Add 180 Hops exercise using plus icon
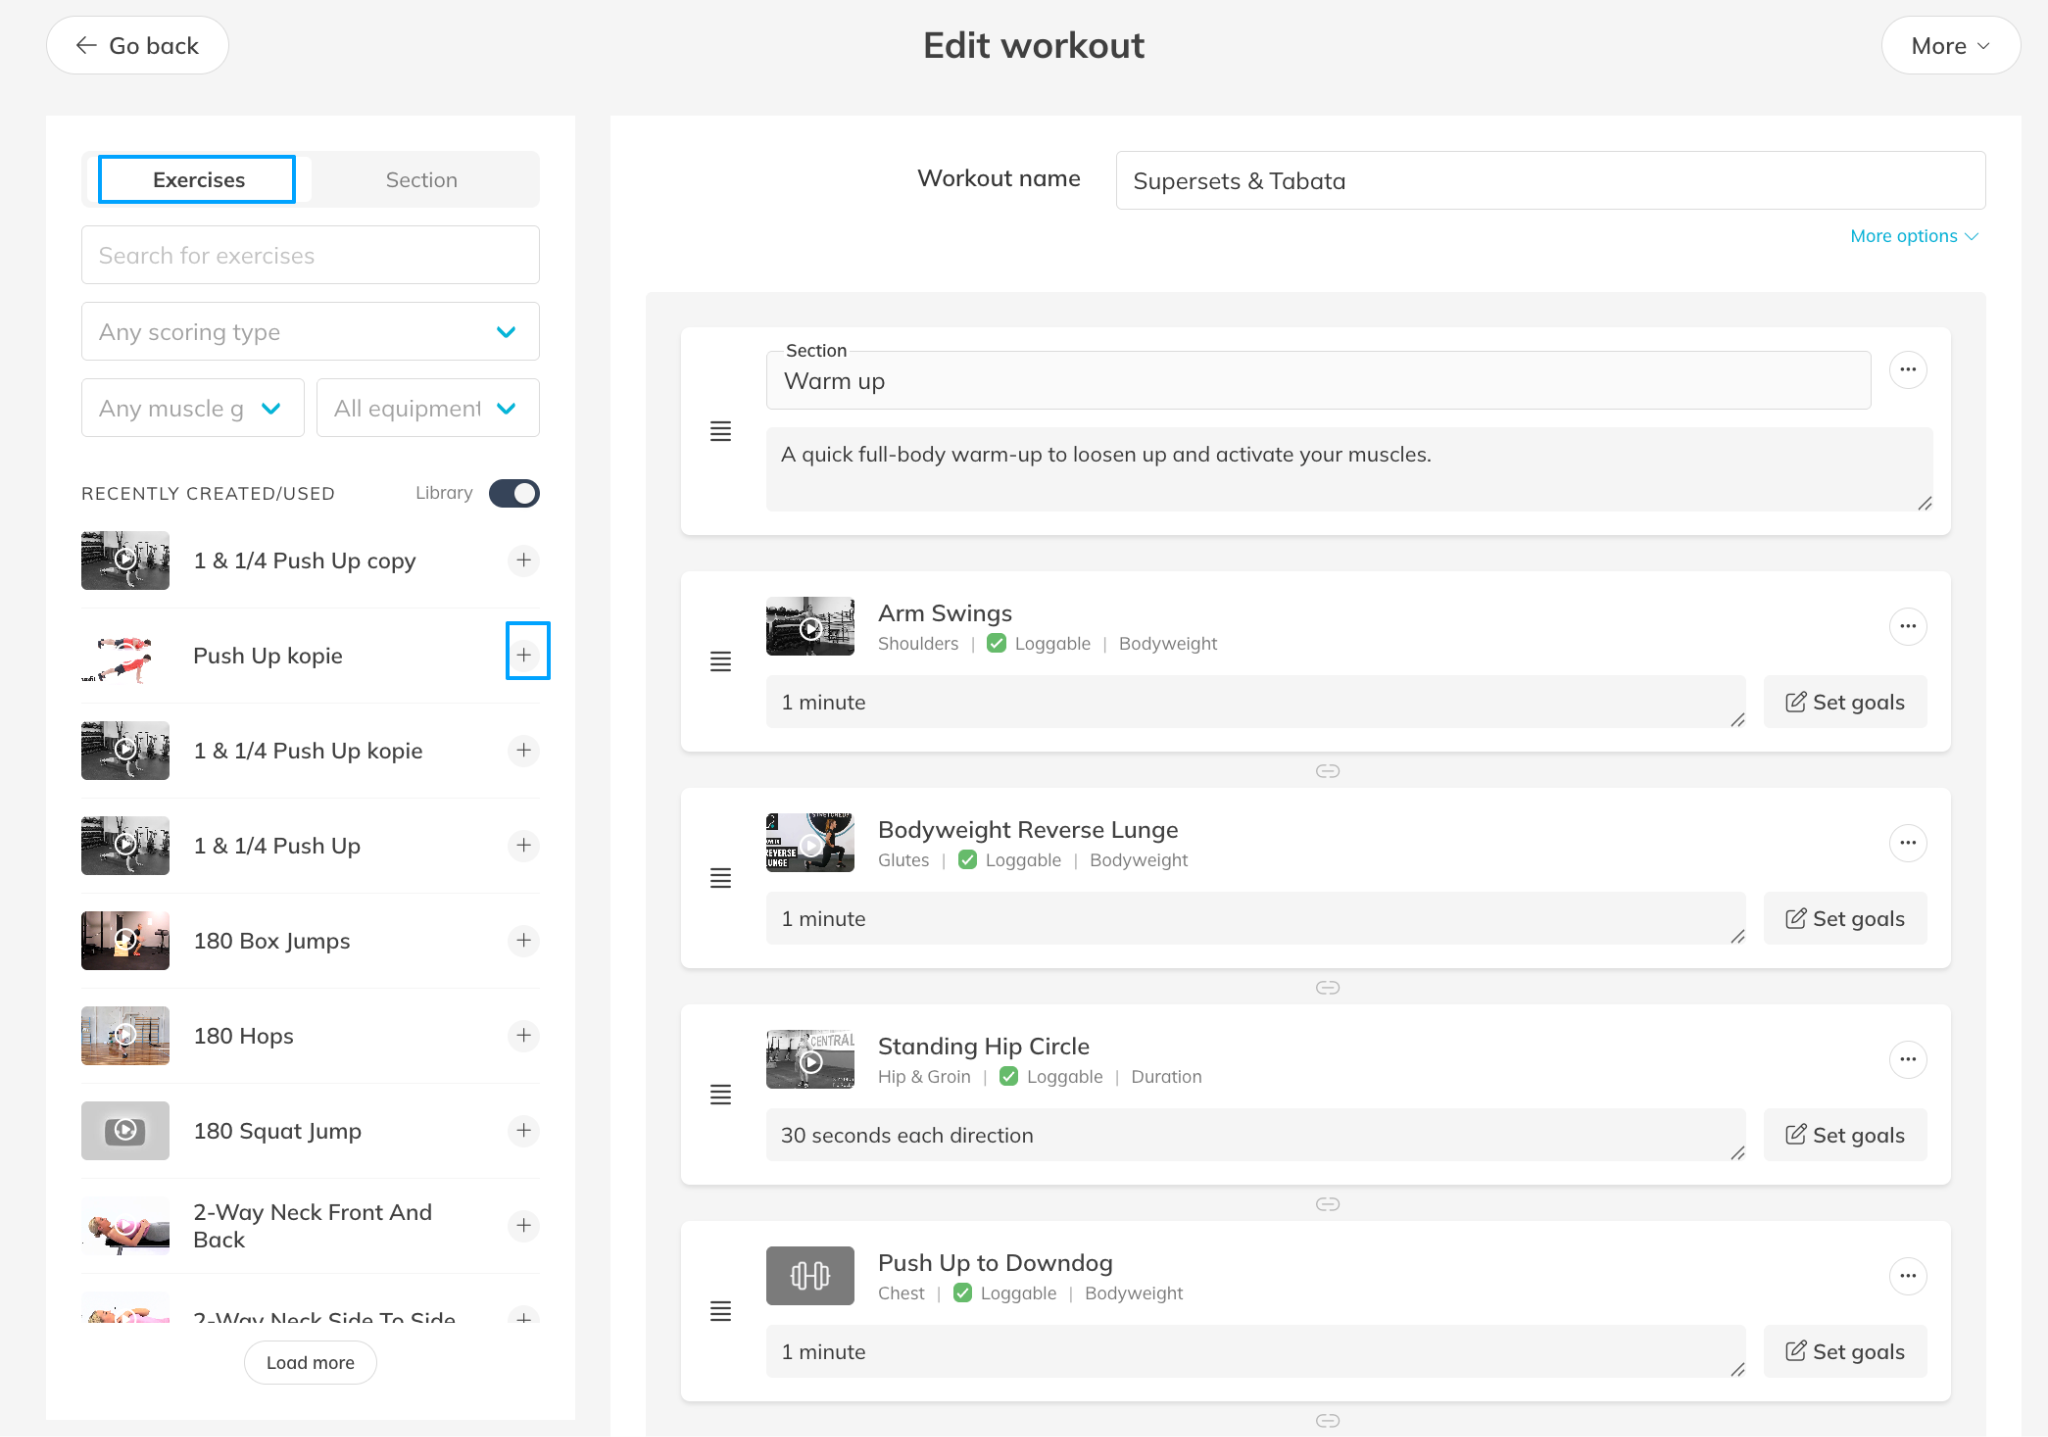Viewport: 2048px width, 1437px height. 524,1035
